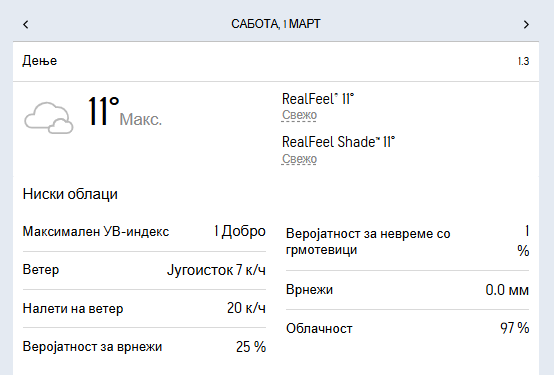Select the Максимален УВ-индекс row
This screenshot has height=375, width=554.
pyautogui.click(x=144, y=232)
